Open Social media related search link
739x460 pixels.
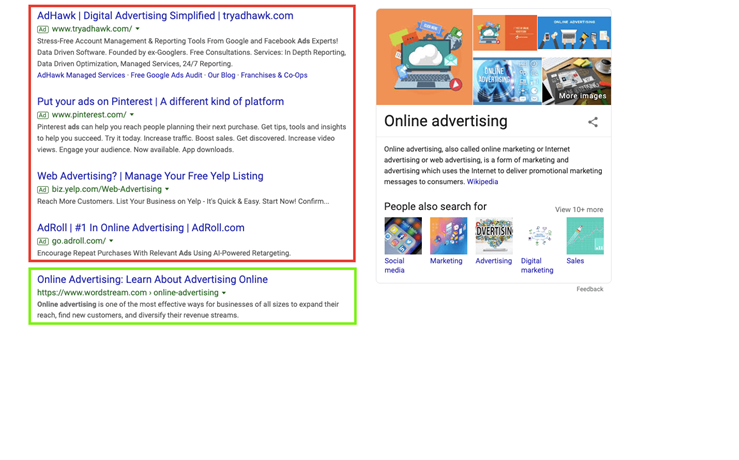[394, 265]
